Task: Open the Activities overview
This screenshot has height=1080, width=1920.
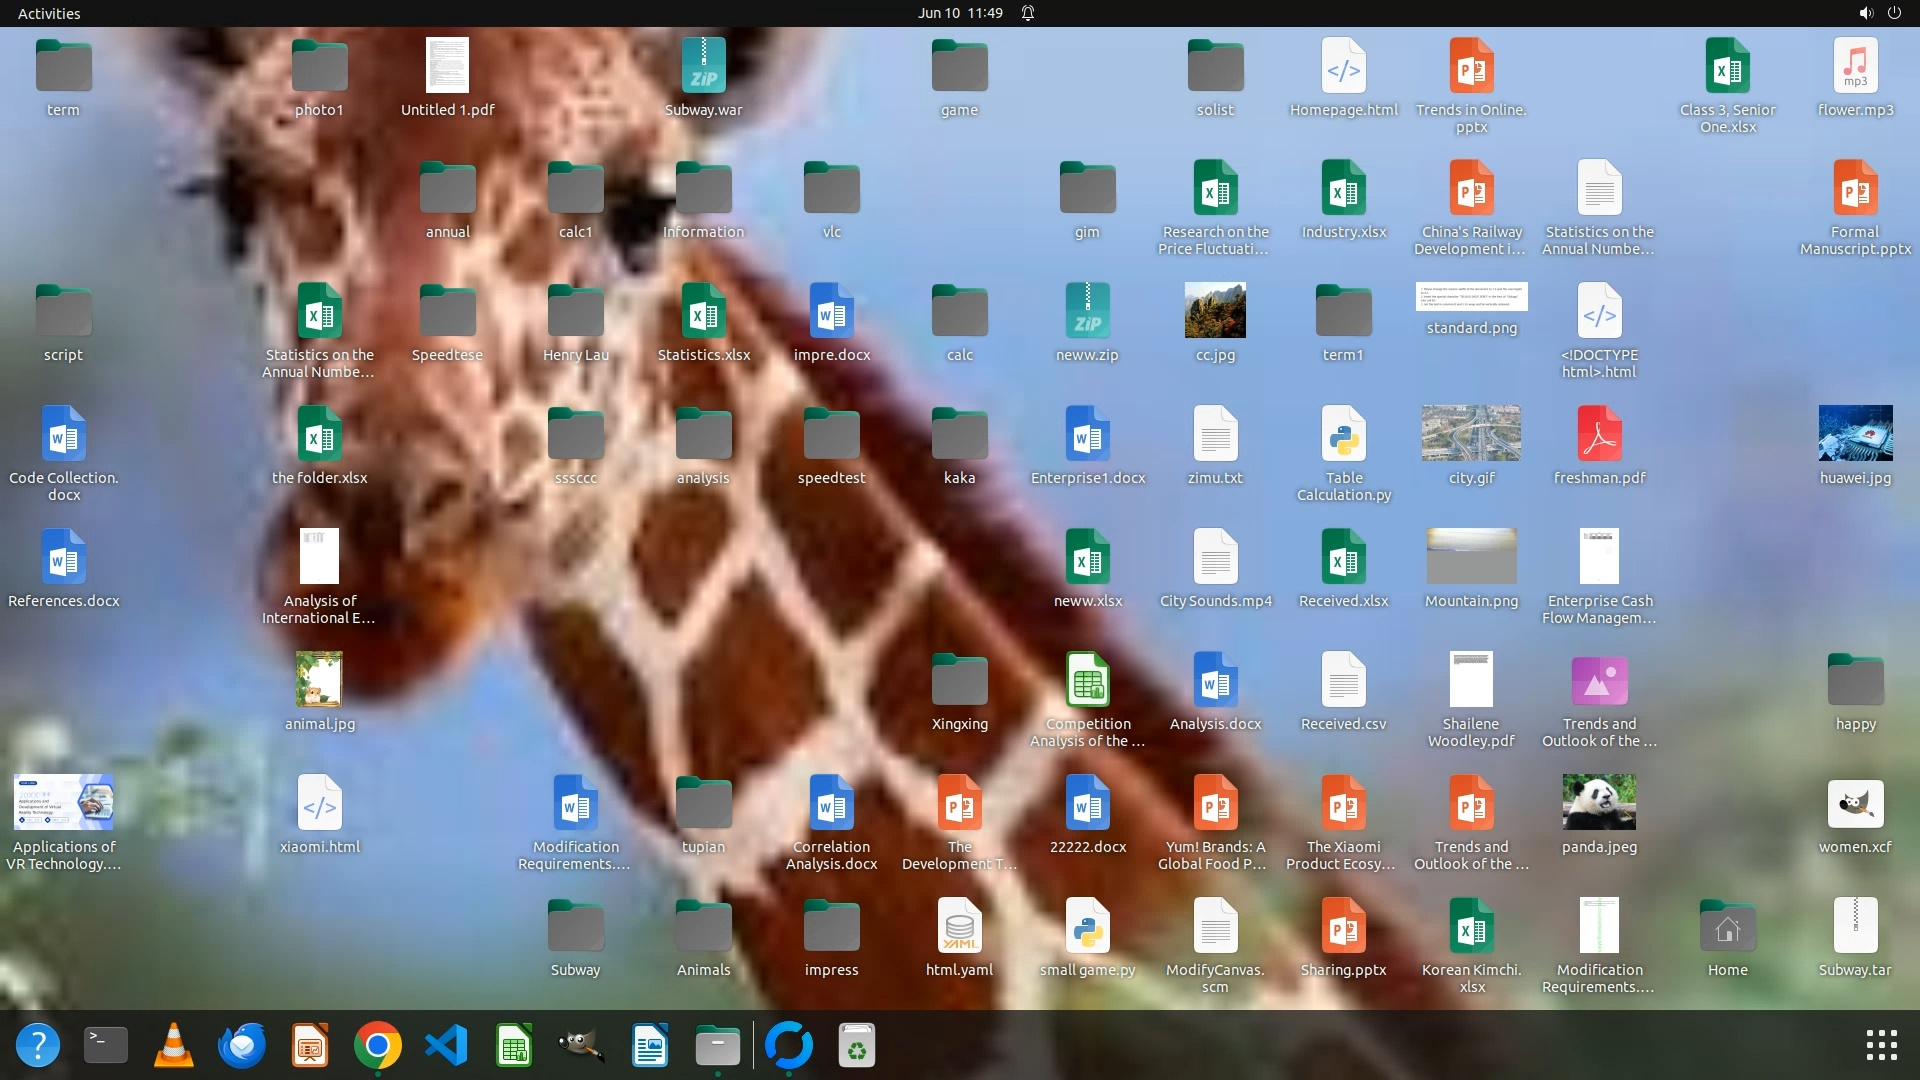Action: (49, 13)
